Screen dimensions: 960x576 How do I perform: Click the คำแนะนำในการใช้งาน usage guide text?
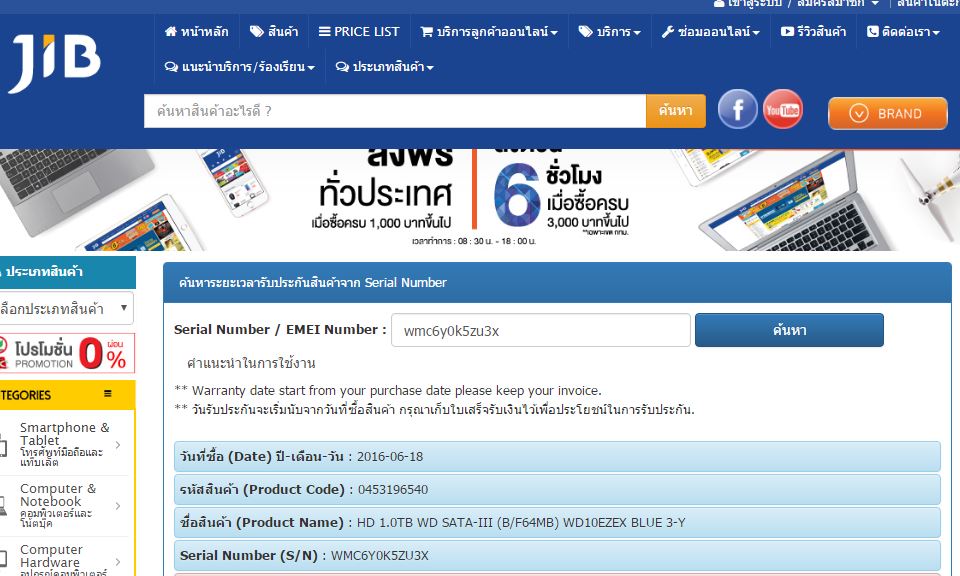(x=251, y=363)
